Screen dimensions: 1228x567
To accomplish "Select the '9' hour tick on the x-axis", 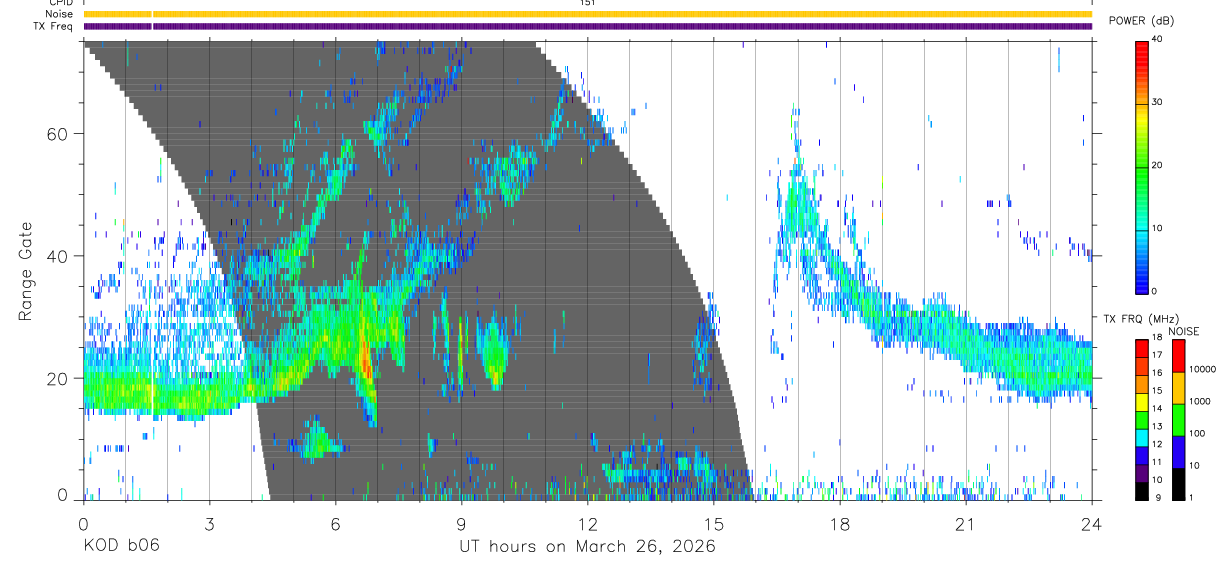I will (461, 523).
